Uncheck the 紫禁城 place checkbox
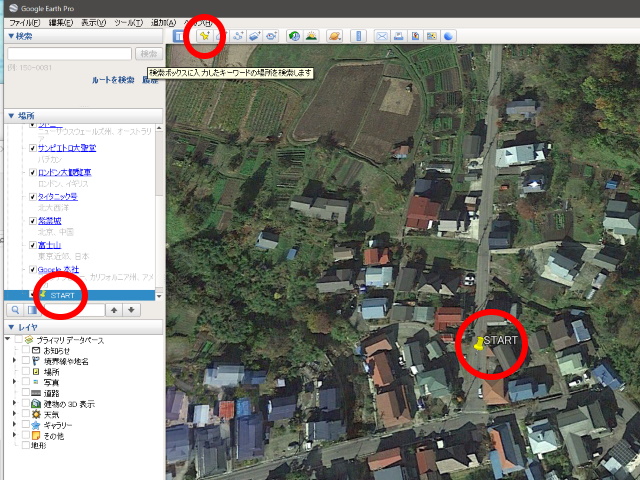This screenshot has height=480, width=640. tap(33, 221)
